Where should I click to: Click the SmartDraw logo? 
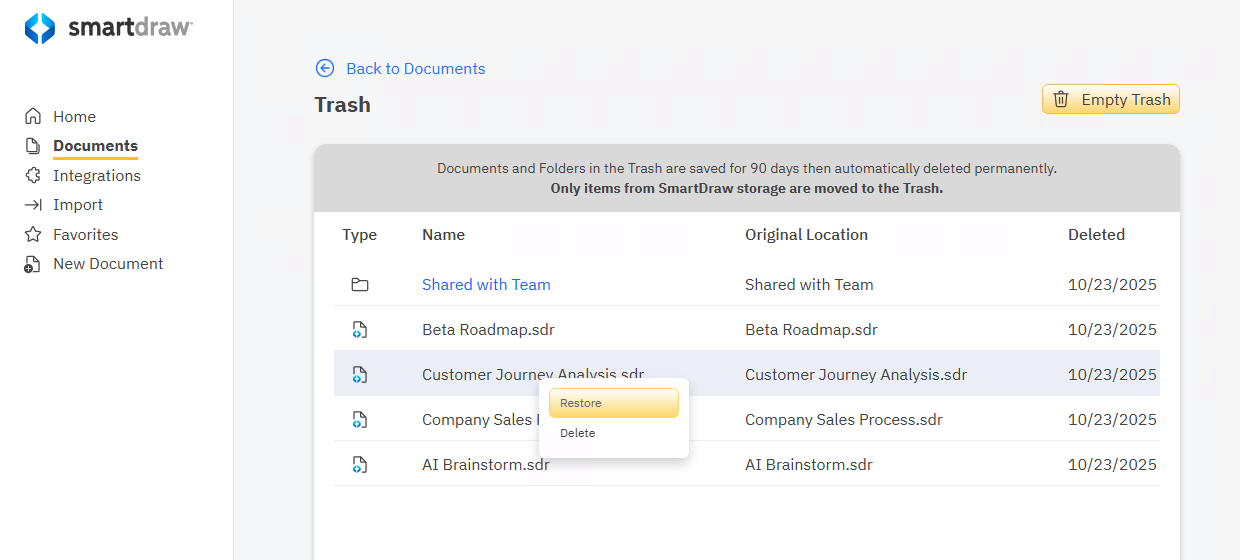click(108, 28)
